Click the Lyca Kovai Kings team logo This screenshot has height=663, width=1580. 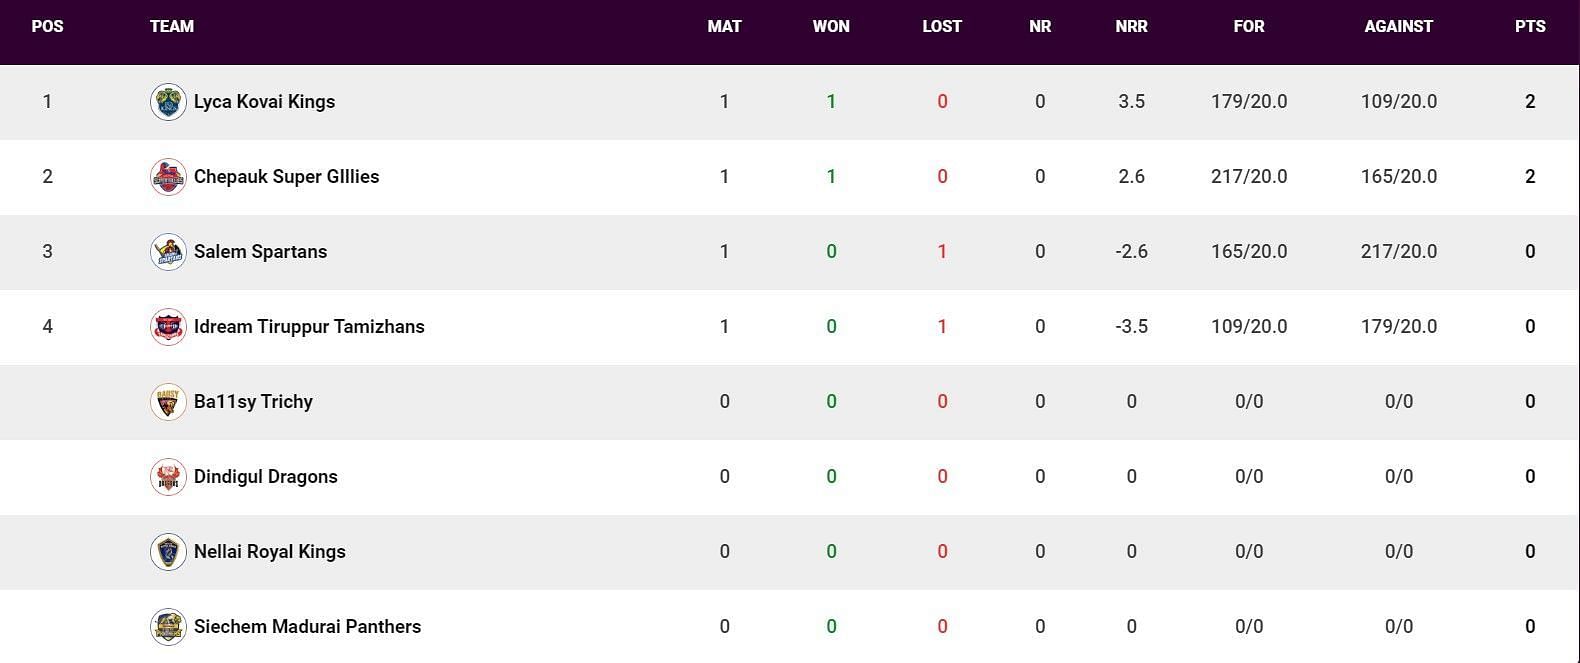(x=168, y=102)
